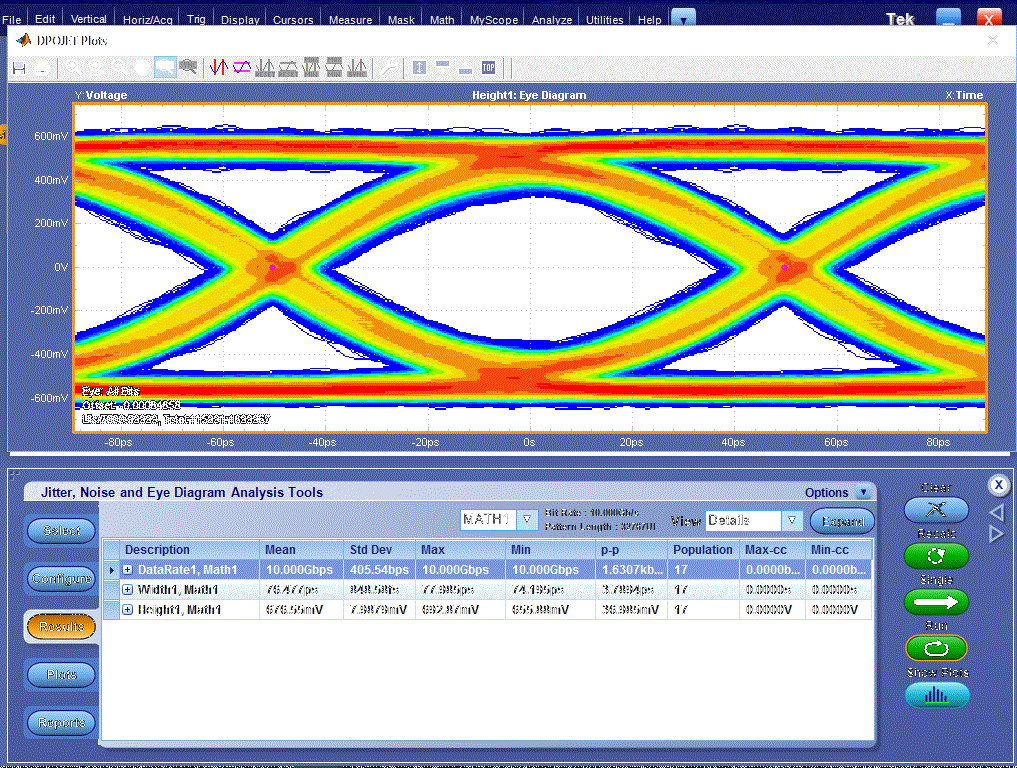Open the Analyze menu
1017x768 pixels.
[552, 19]
